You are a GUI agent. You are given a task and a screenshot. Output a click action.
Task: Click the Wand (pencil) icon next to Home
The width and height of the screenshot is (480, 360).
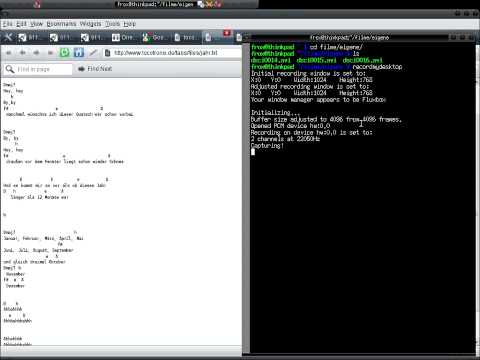(x=93, y=53)
